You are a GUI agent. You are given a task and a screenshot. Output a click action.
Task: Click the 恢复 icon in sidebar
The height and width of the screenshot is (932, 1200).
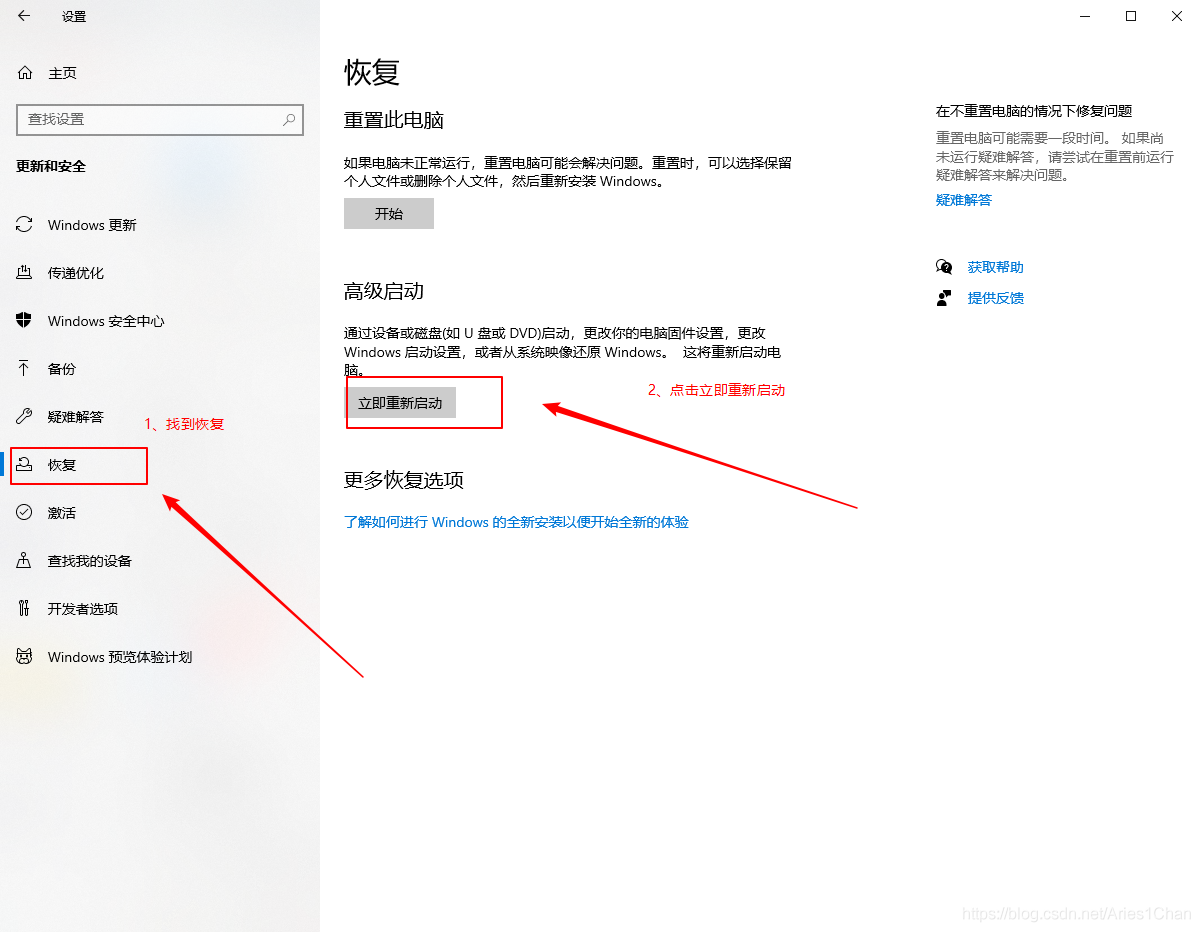[x=25, y=465]
